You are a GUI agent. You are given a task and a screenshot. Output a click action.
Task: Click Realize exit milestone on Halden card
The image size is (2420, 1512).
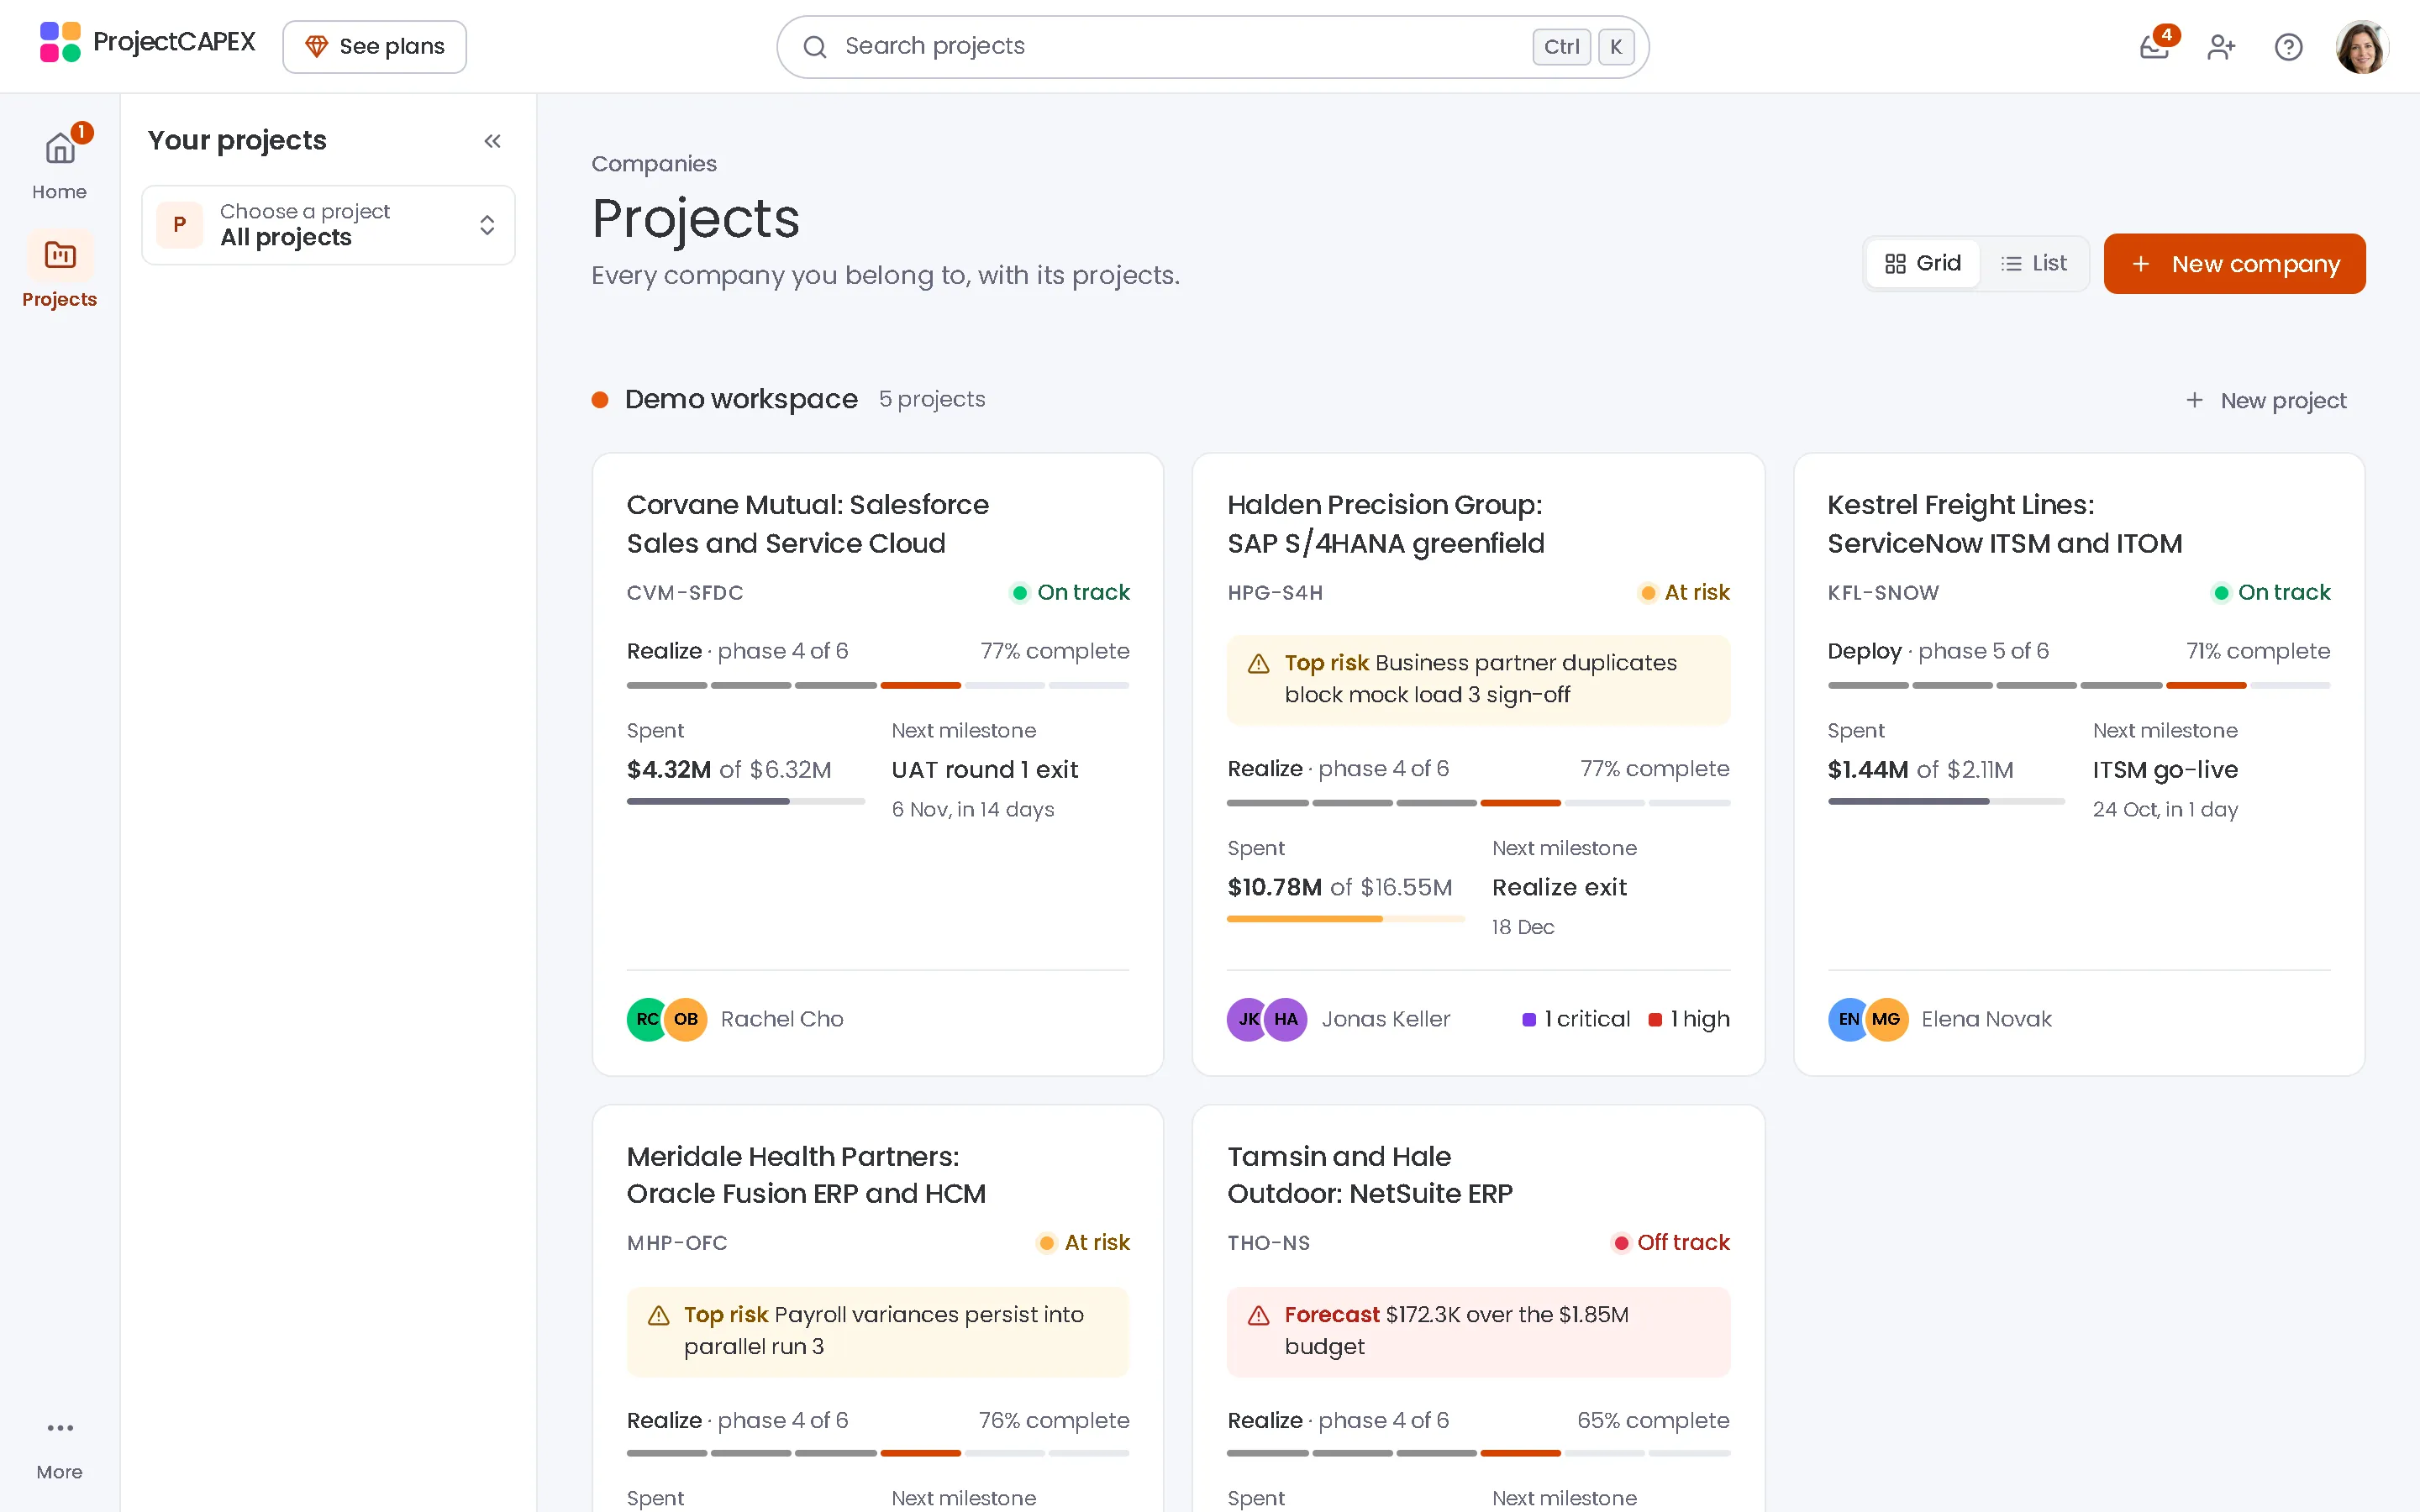(1559, 888)
